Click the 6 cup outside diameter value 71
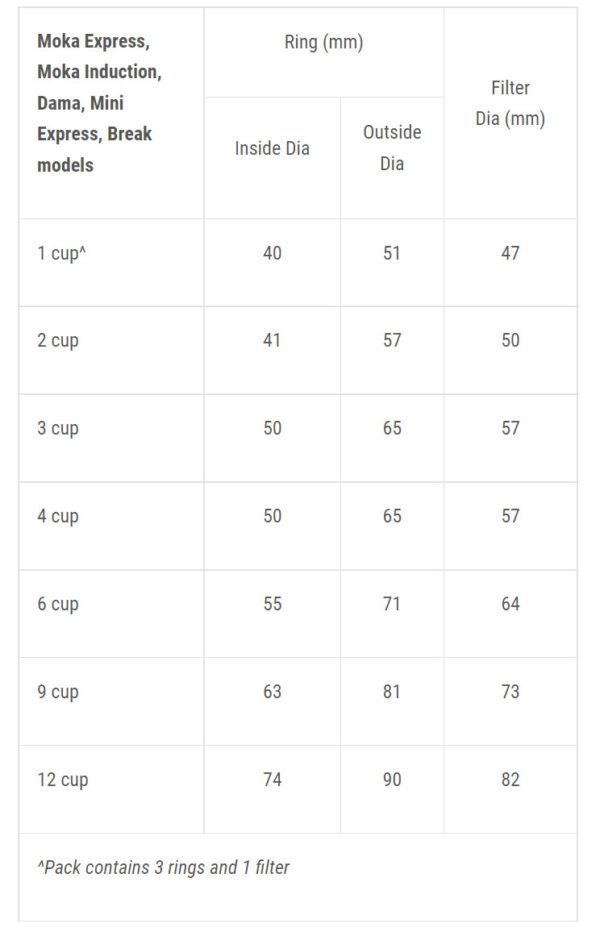The image size is (600, 932). point(392,604)
